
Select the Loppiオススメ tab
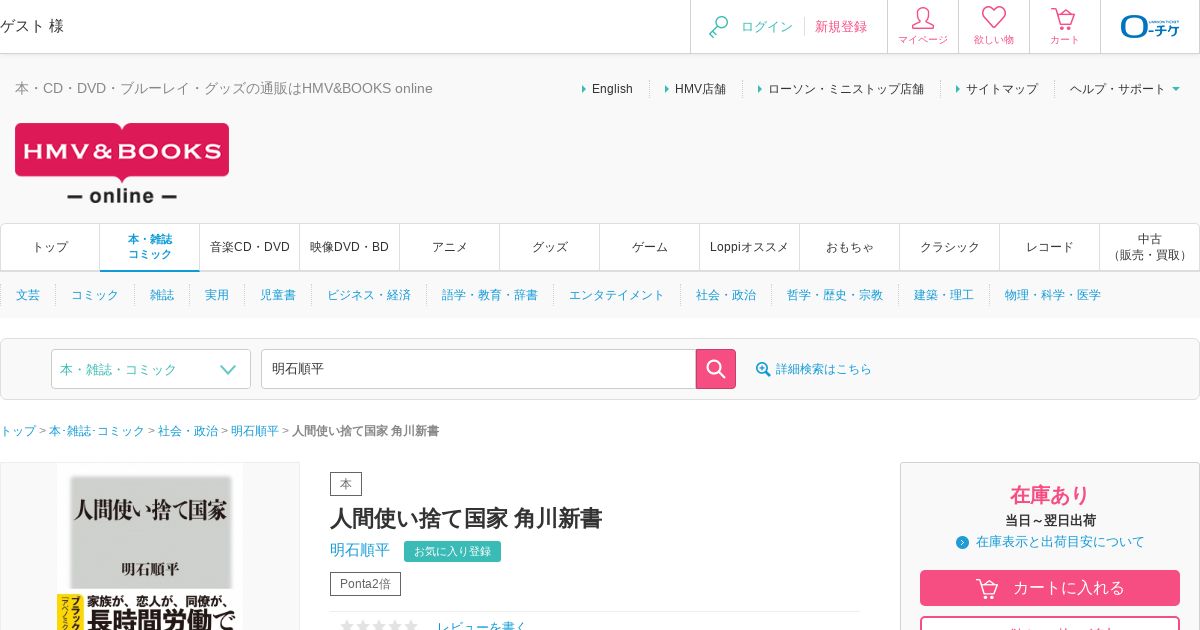pyautogui.click(x=750, y=247)
